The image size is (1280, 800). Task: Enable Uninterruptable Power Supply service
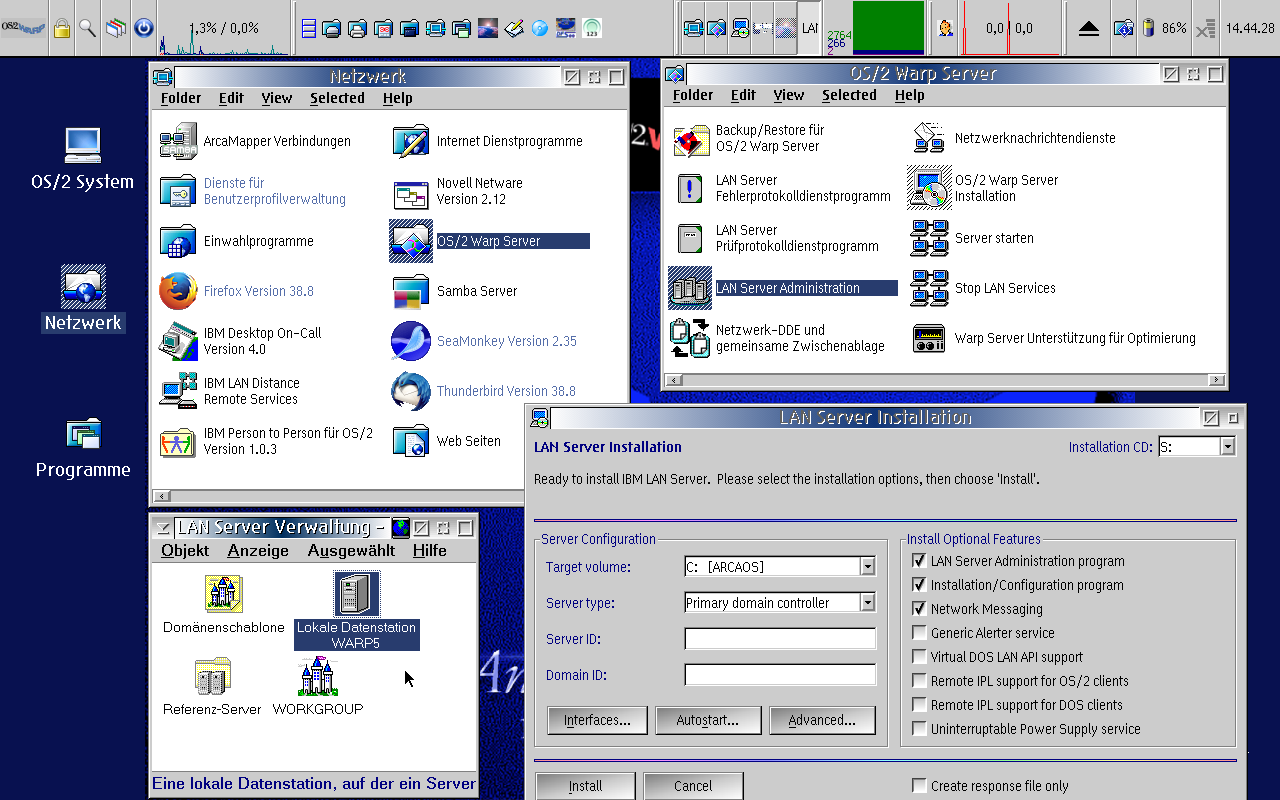(919, 729)
